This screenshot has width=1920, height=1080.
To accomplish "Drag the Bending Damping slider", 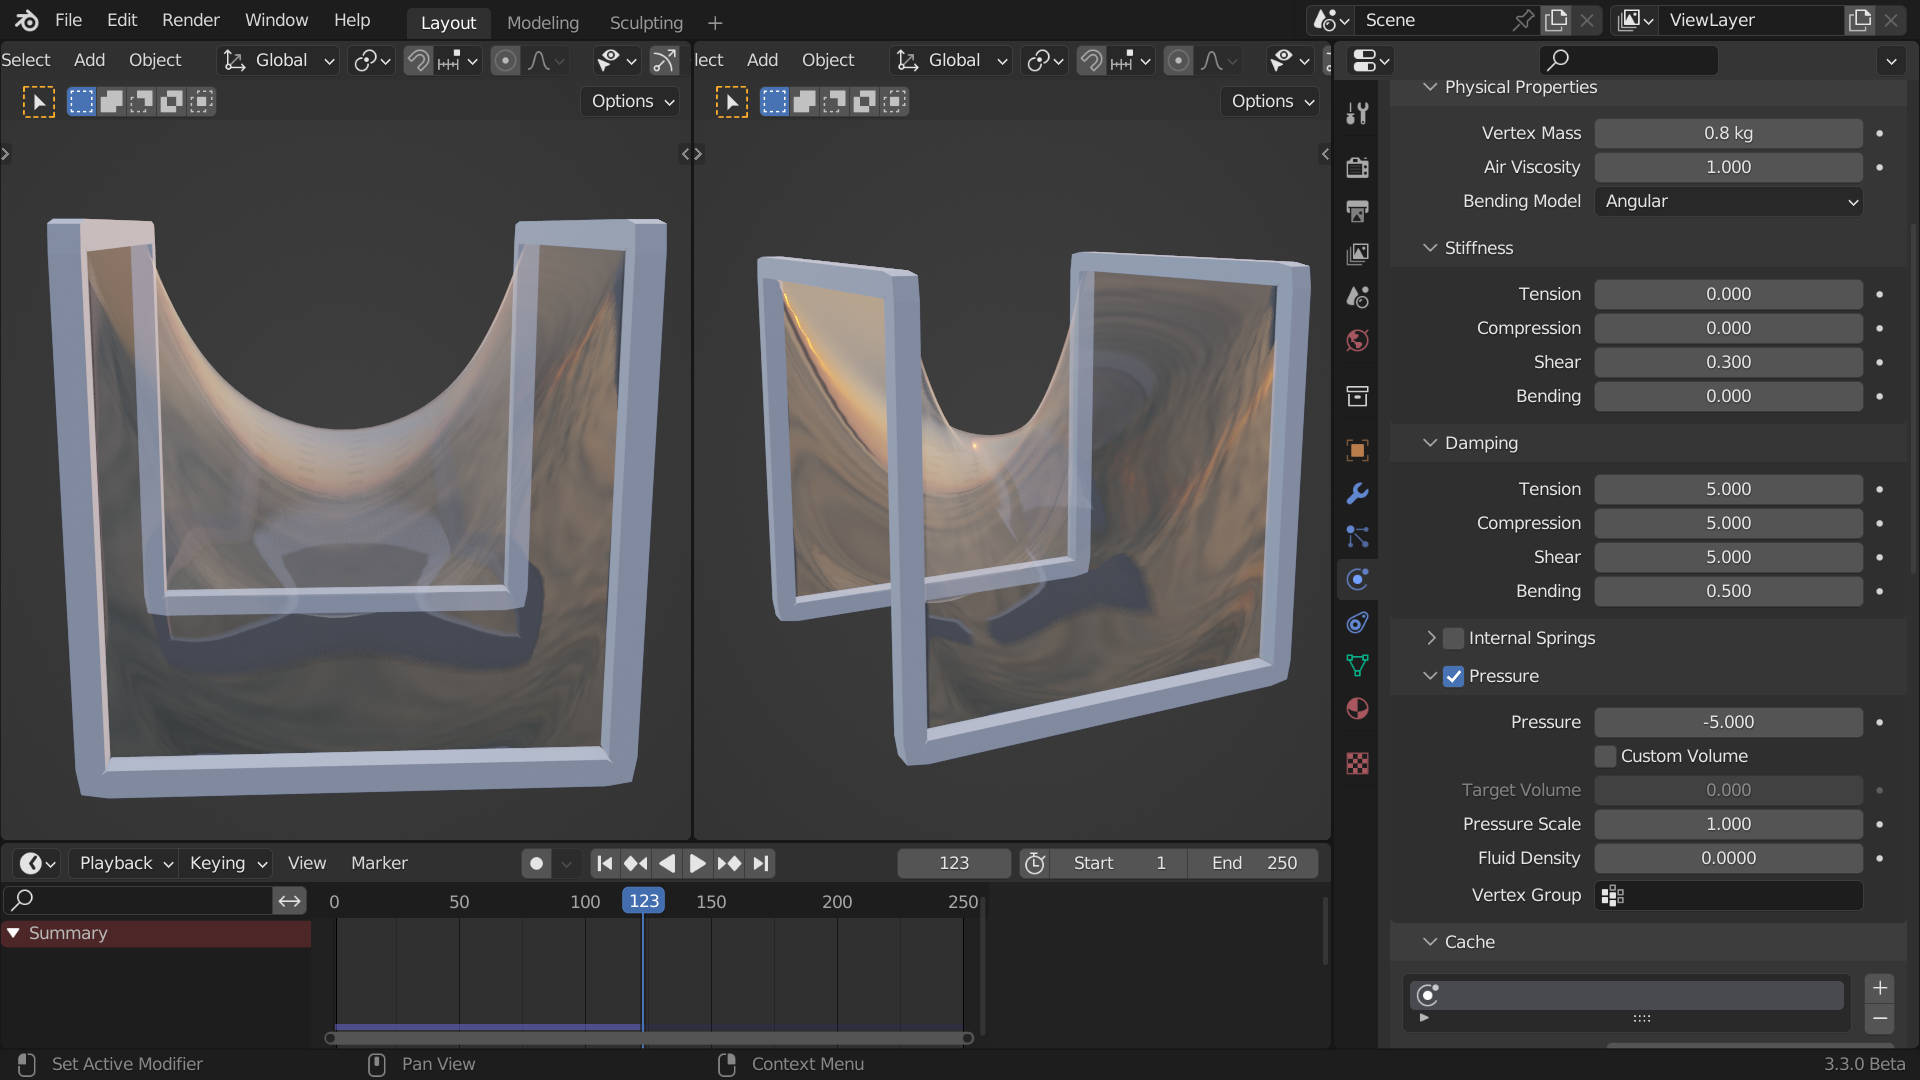I will click(x=1727, y=589).
